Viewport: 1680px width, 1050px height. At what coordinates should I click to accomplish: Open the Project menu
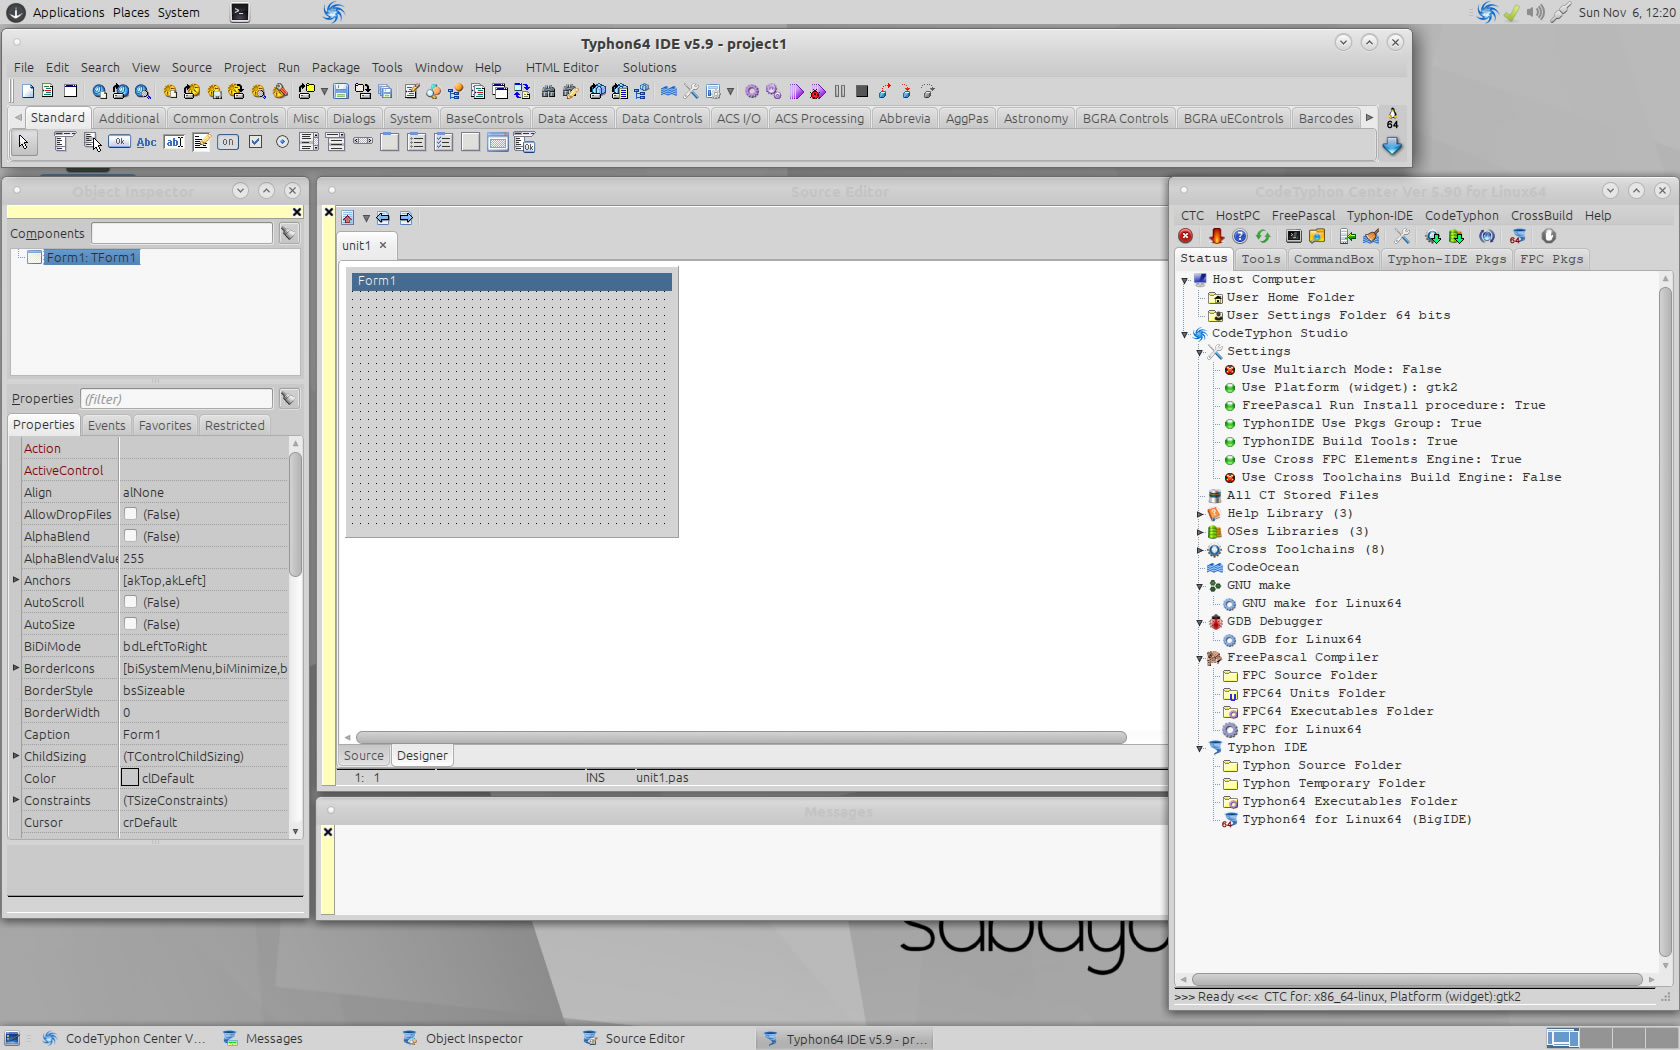point(244,67)
